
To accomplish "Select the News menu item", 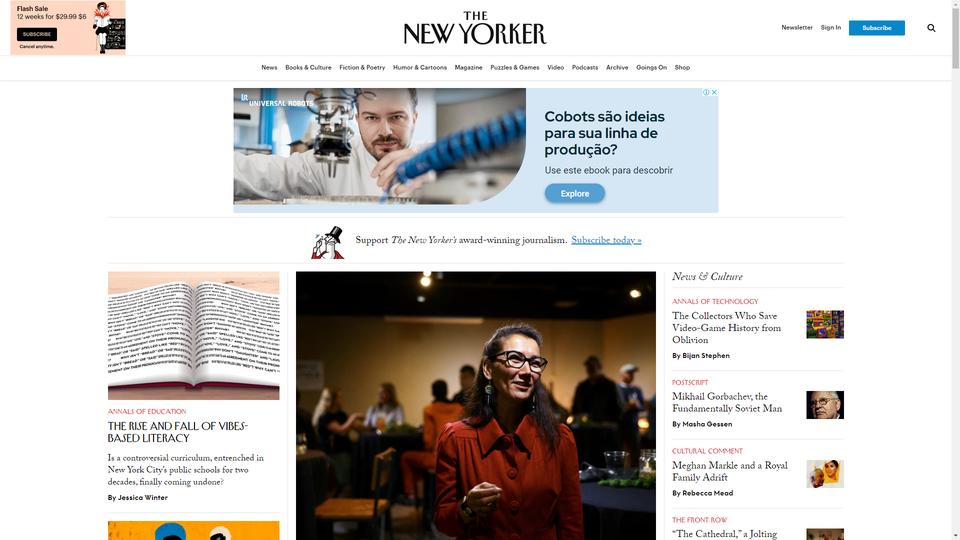I will point(269,67).
